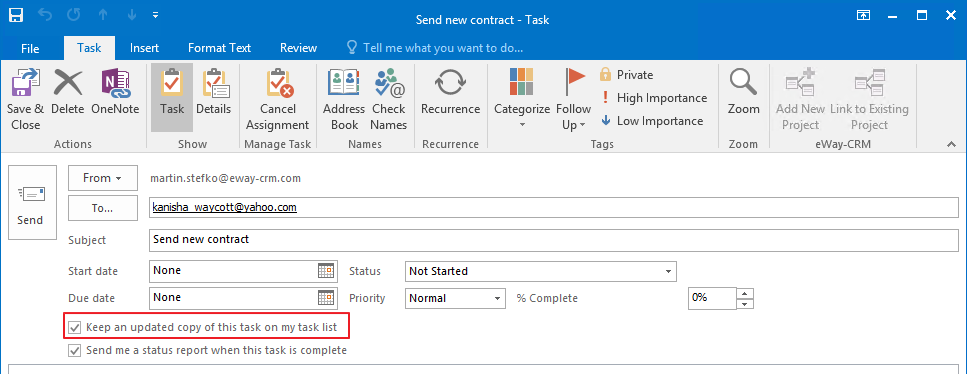The height and width of the screenshot is (374, 967).
Task: Select the Task ribbon tab
Action: click(x=89, y=48)
